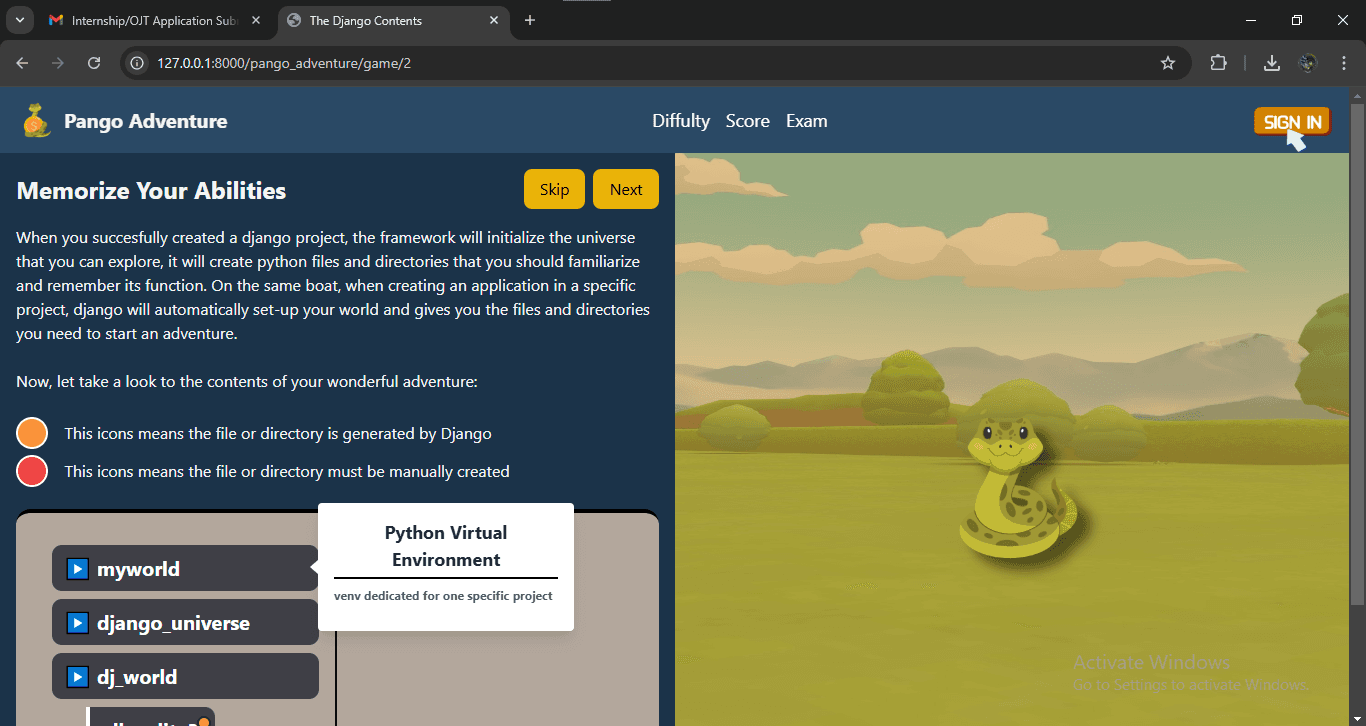The width and height of the screenshot is (1366, 726).
Task: Open the browser profile avatar
Action: pos(1308,63)
